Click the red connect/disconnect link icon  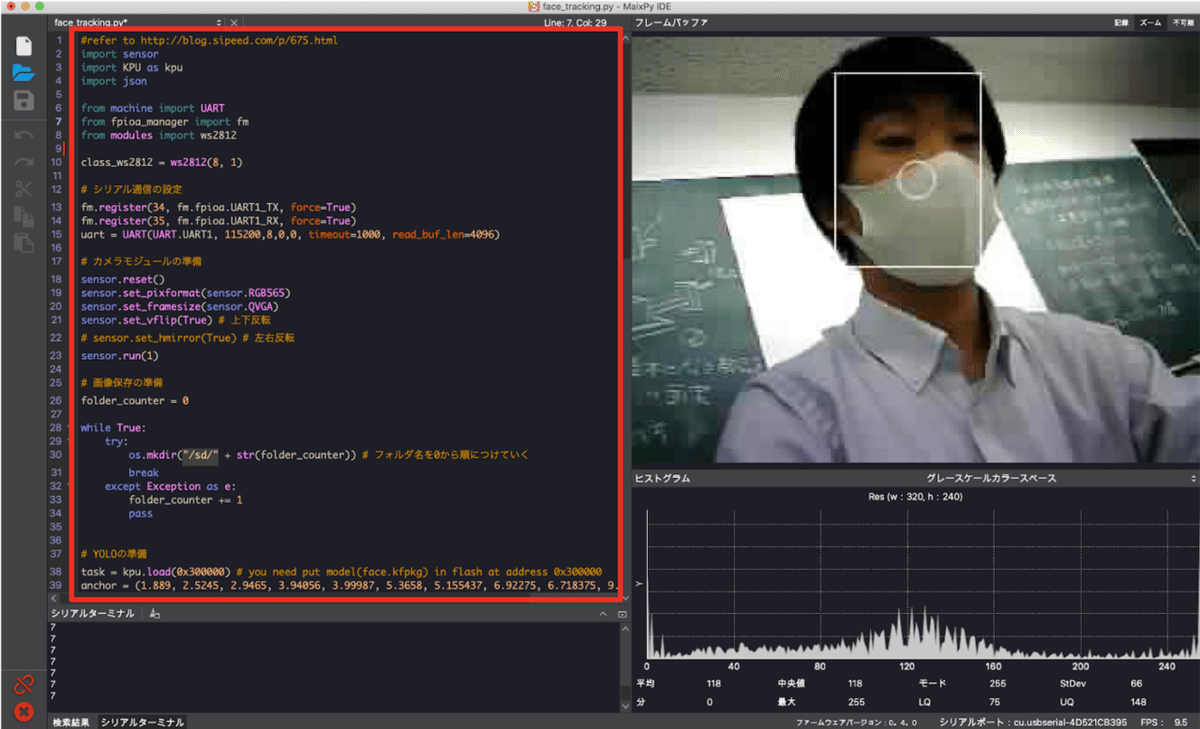24,685
